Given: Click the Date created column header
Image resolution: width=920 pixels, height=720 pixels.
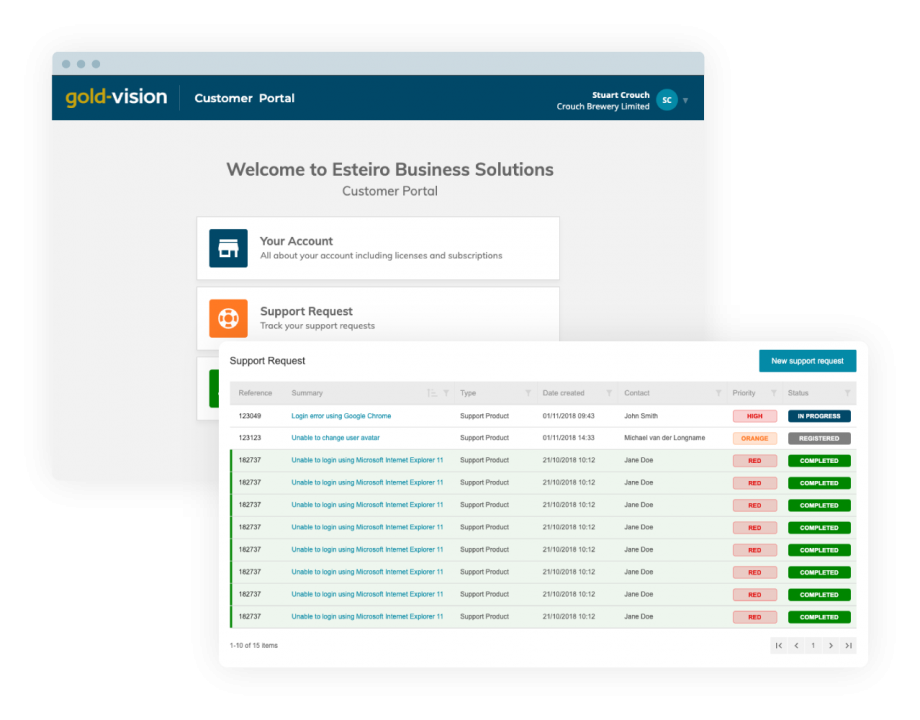Looking at the screenshot, I should coord(563,393).
